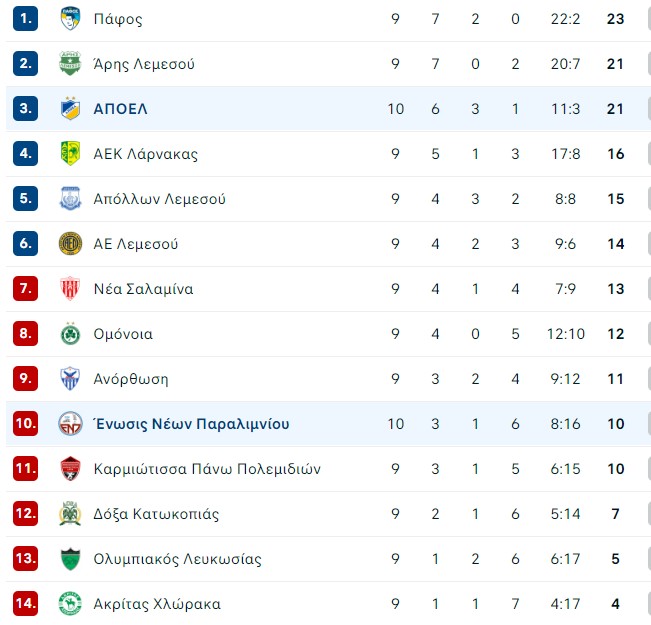This screenshot has width=651, height=625.
Task: Select the ΑΕΚ Λάρνακας yellow-green badge
Action: click(x=70, y=153)
